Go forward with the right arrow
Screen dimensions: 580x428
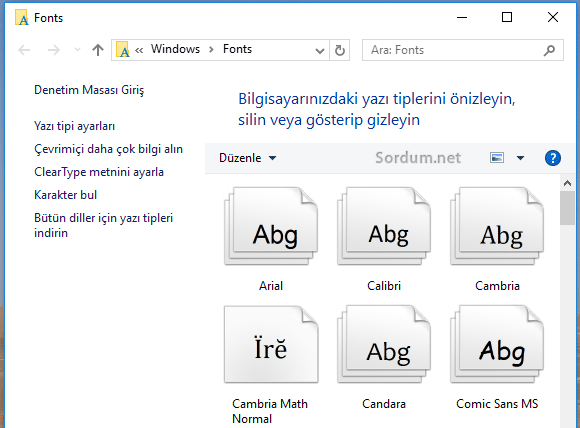click(x=54, y=50)
